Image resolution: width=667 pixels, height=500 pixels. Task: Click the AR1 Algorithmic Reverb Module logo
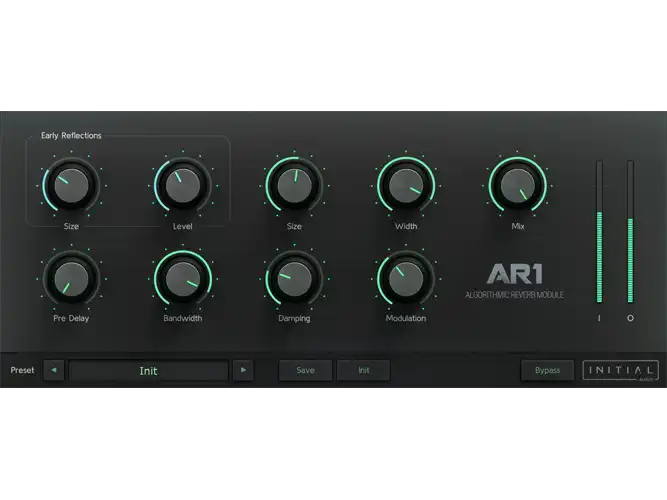pos(514,281)
